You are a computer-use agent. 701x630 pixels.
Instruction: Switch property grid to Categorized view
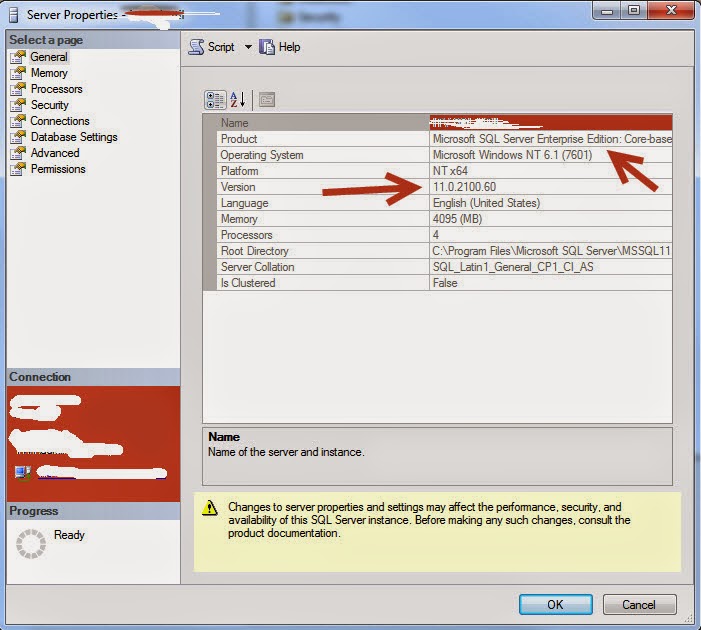(x=215, y=100)
